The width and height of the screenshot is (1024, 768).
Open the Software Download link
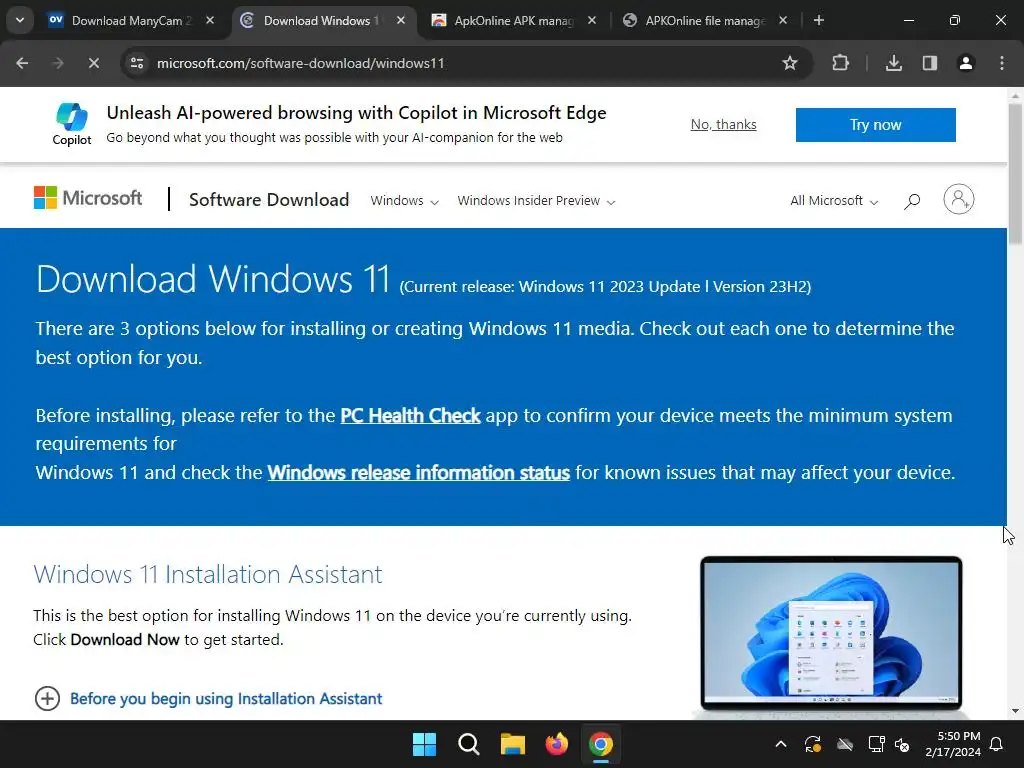point(269,200)
